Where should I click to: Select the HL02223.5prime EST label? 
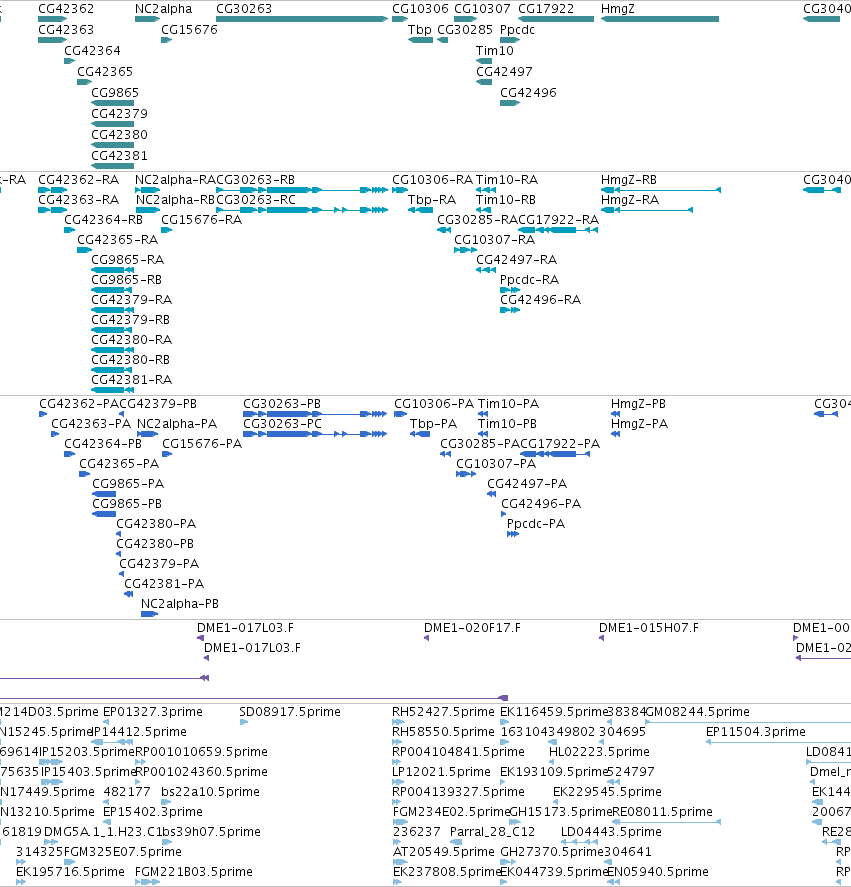point(599,752)
